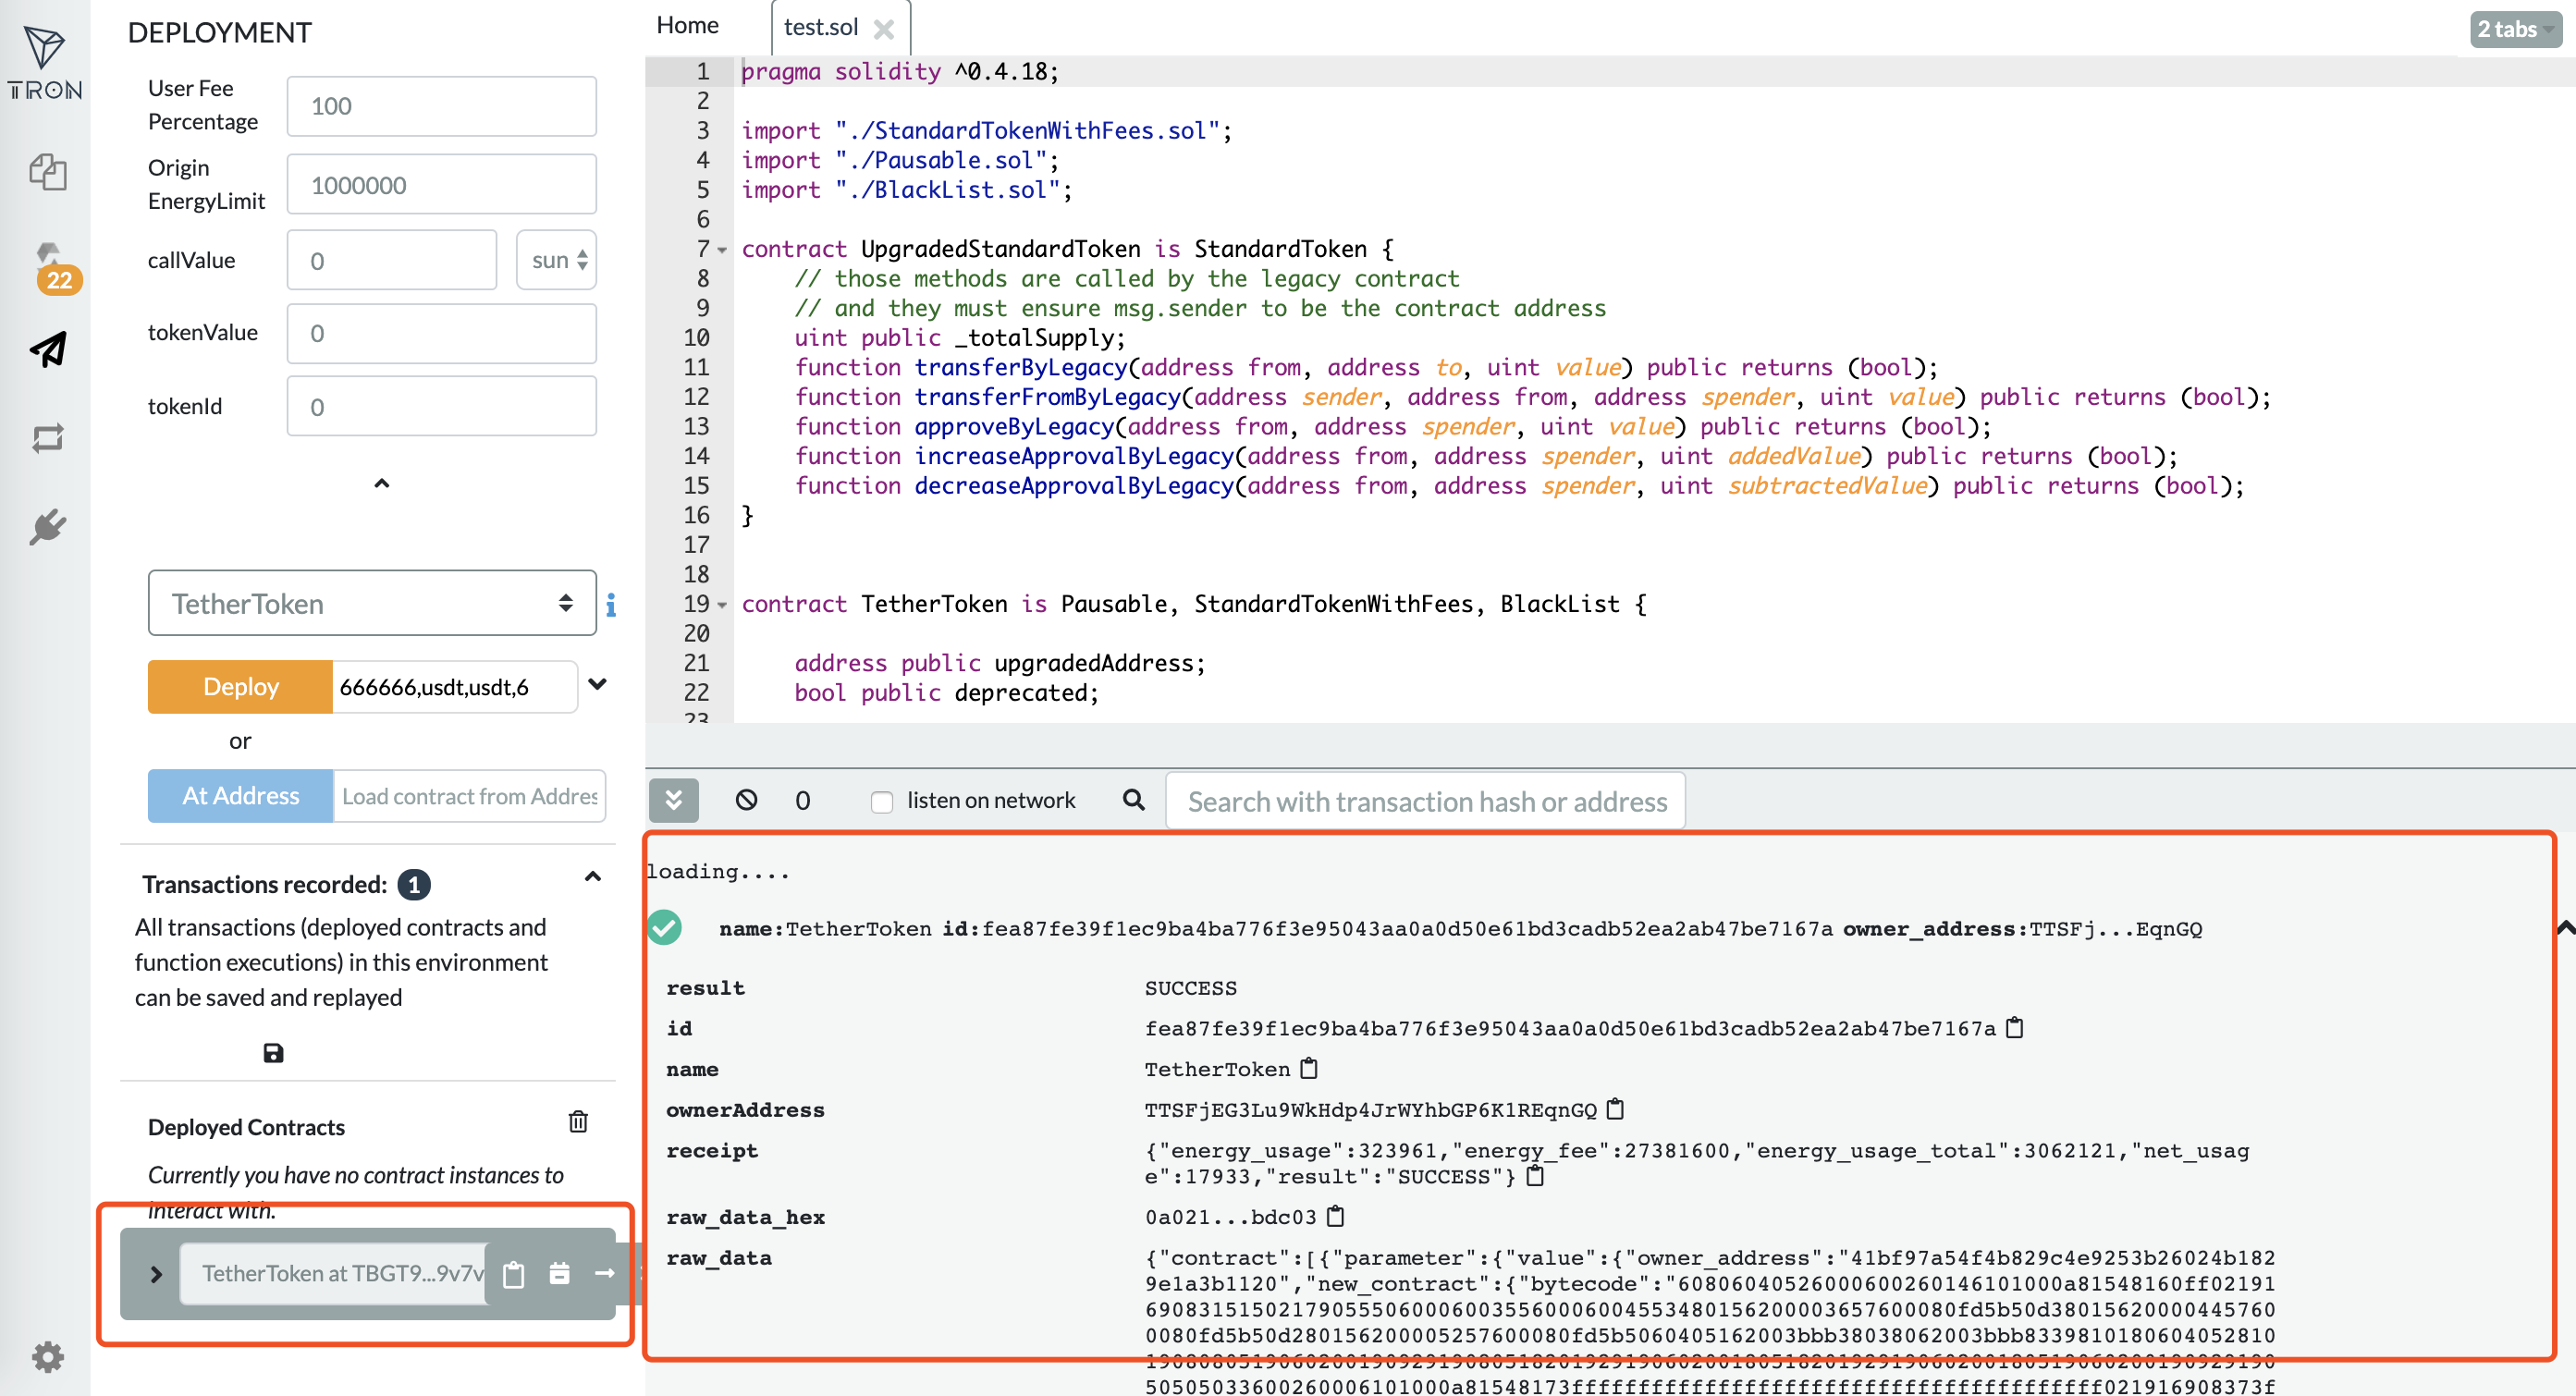Select the test.sol editor tab
Viewport: 2576px width, 1396px height.
click(820, 28)
